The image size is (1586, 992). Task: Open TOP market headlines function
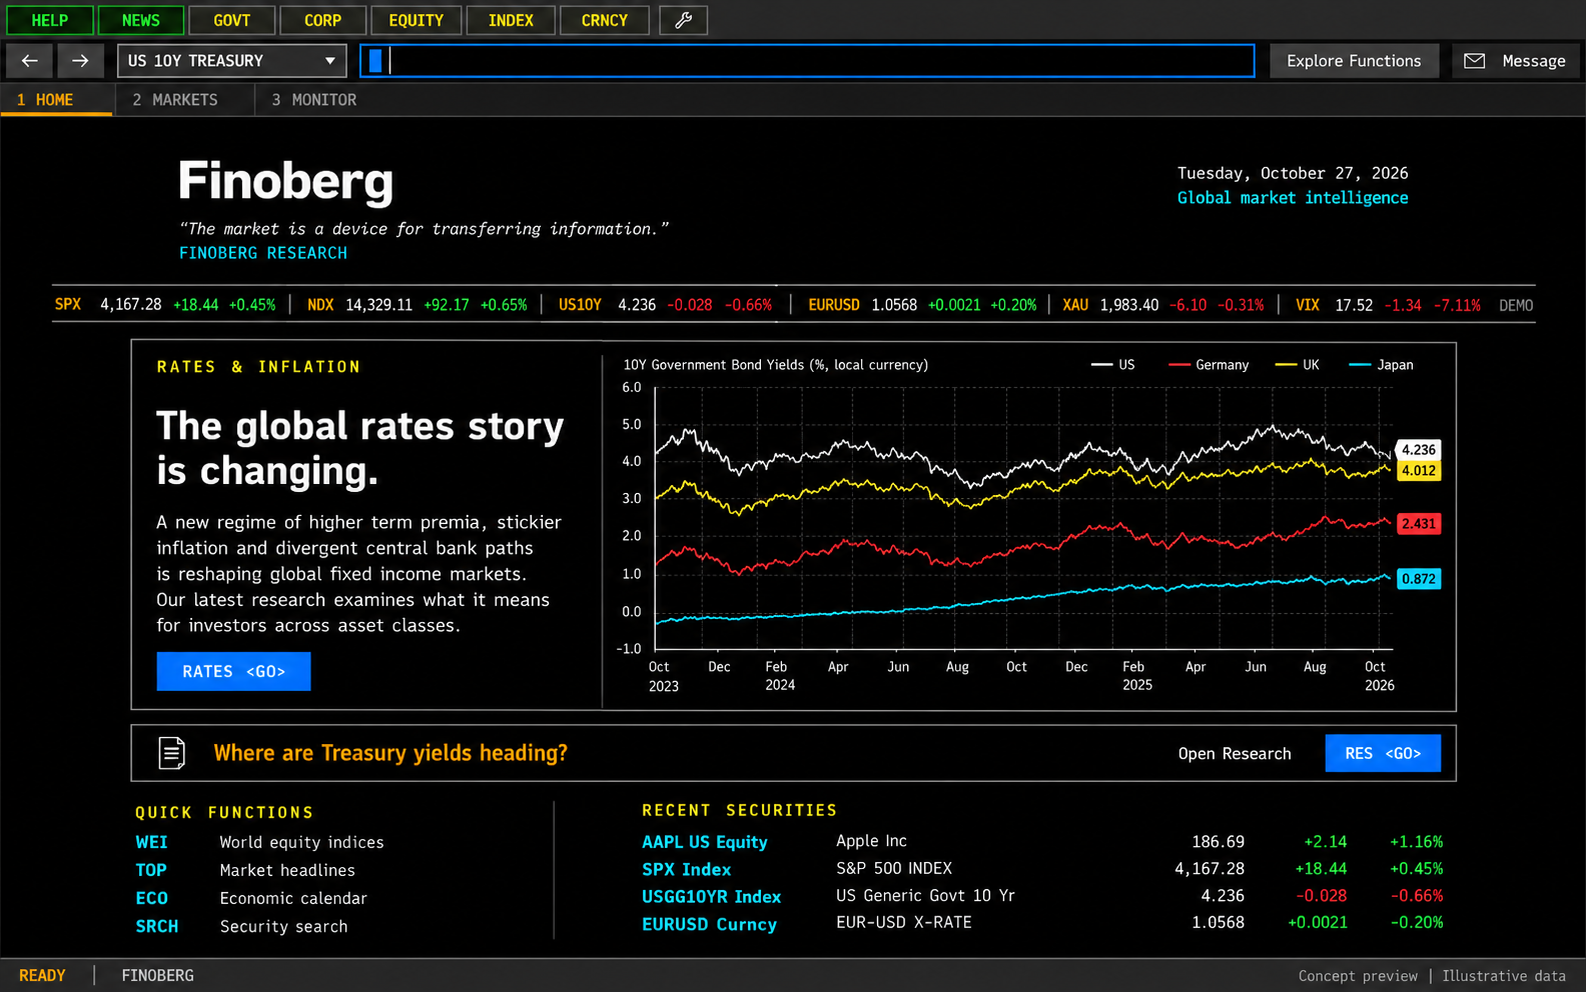pos(245,871)
